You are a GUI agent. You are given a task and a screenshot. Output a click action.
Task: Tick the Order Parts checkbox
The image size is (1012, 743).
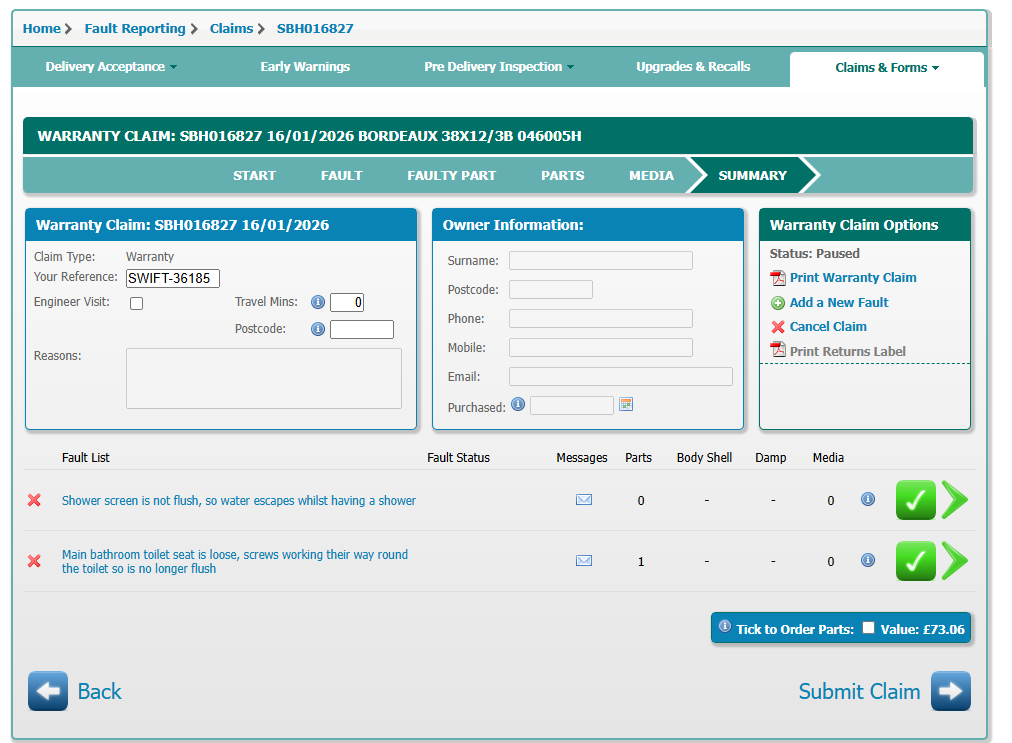coord(868,627)
